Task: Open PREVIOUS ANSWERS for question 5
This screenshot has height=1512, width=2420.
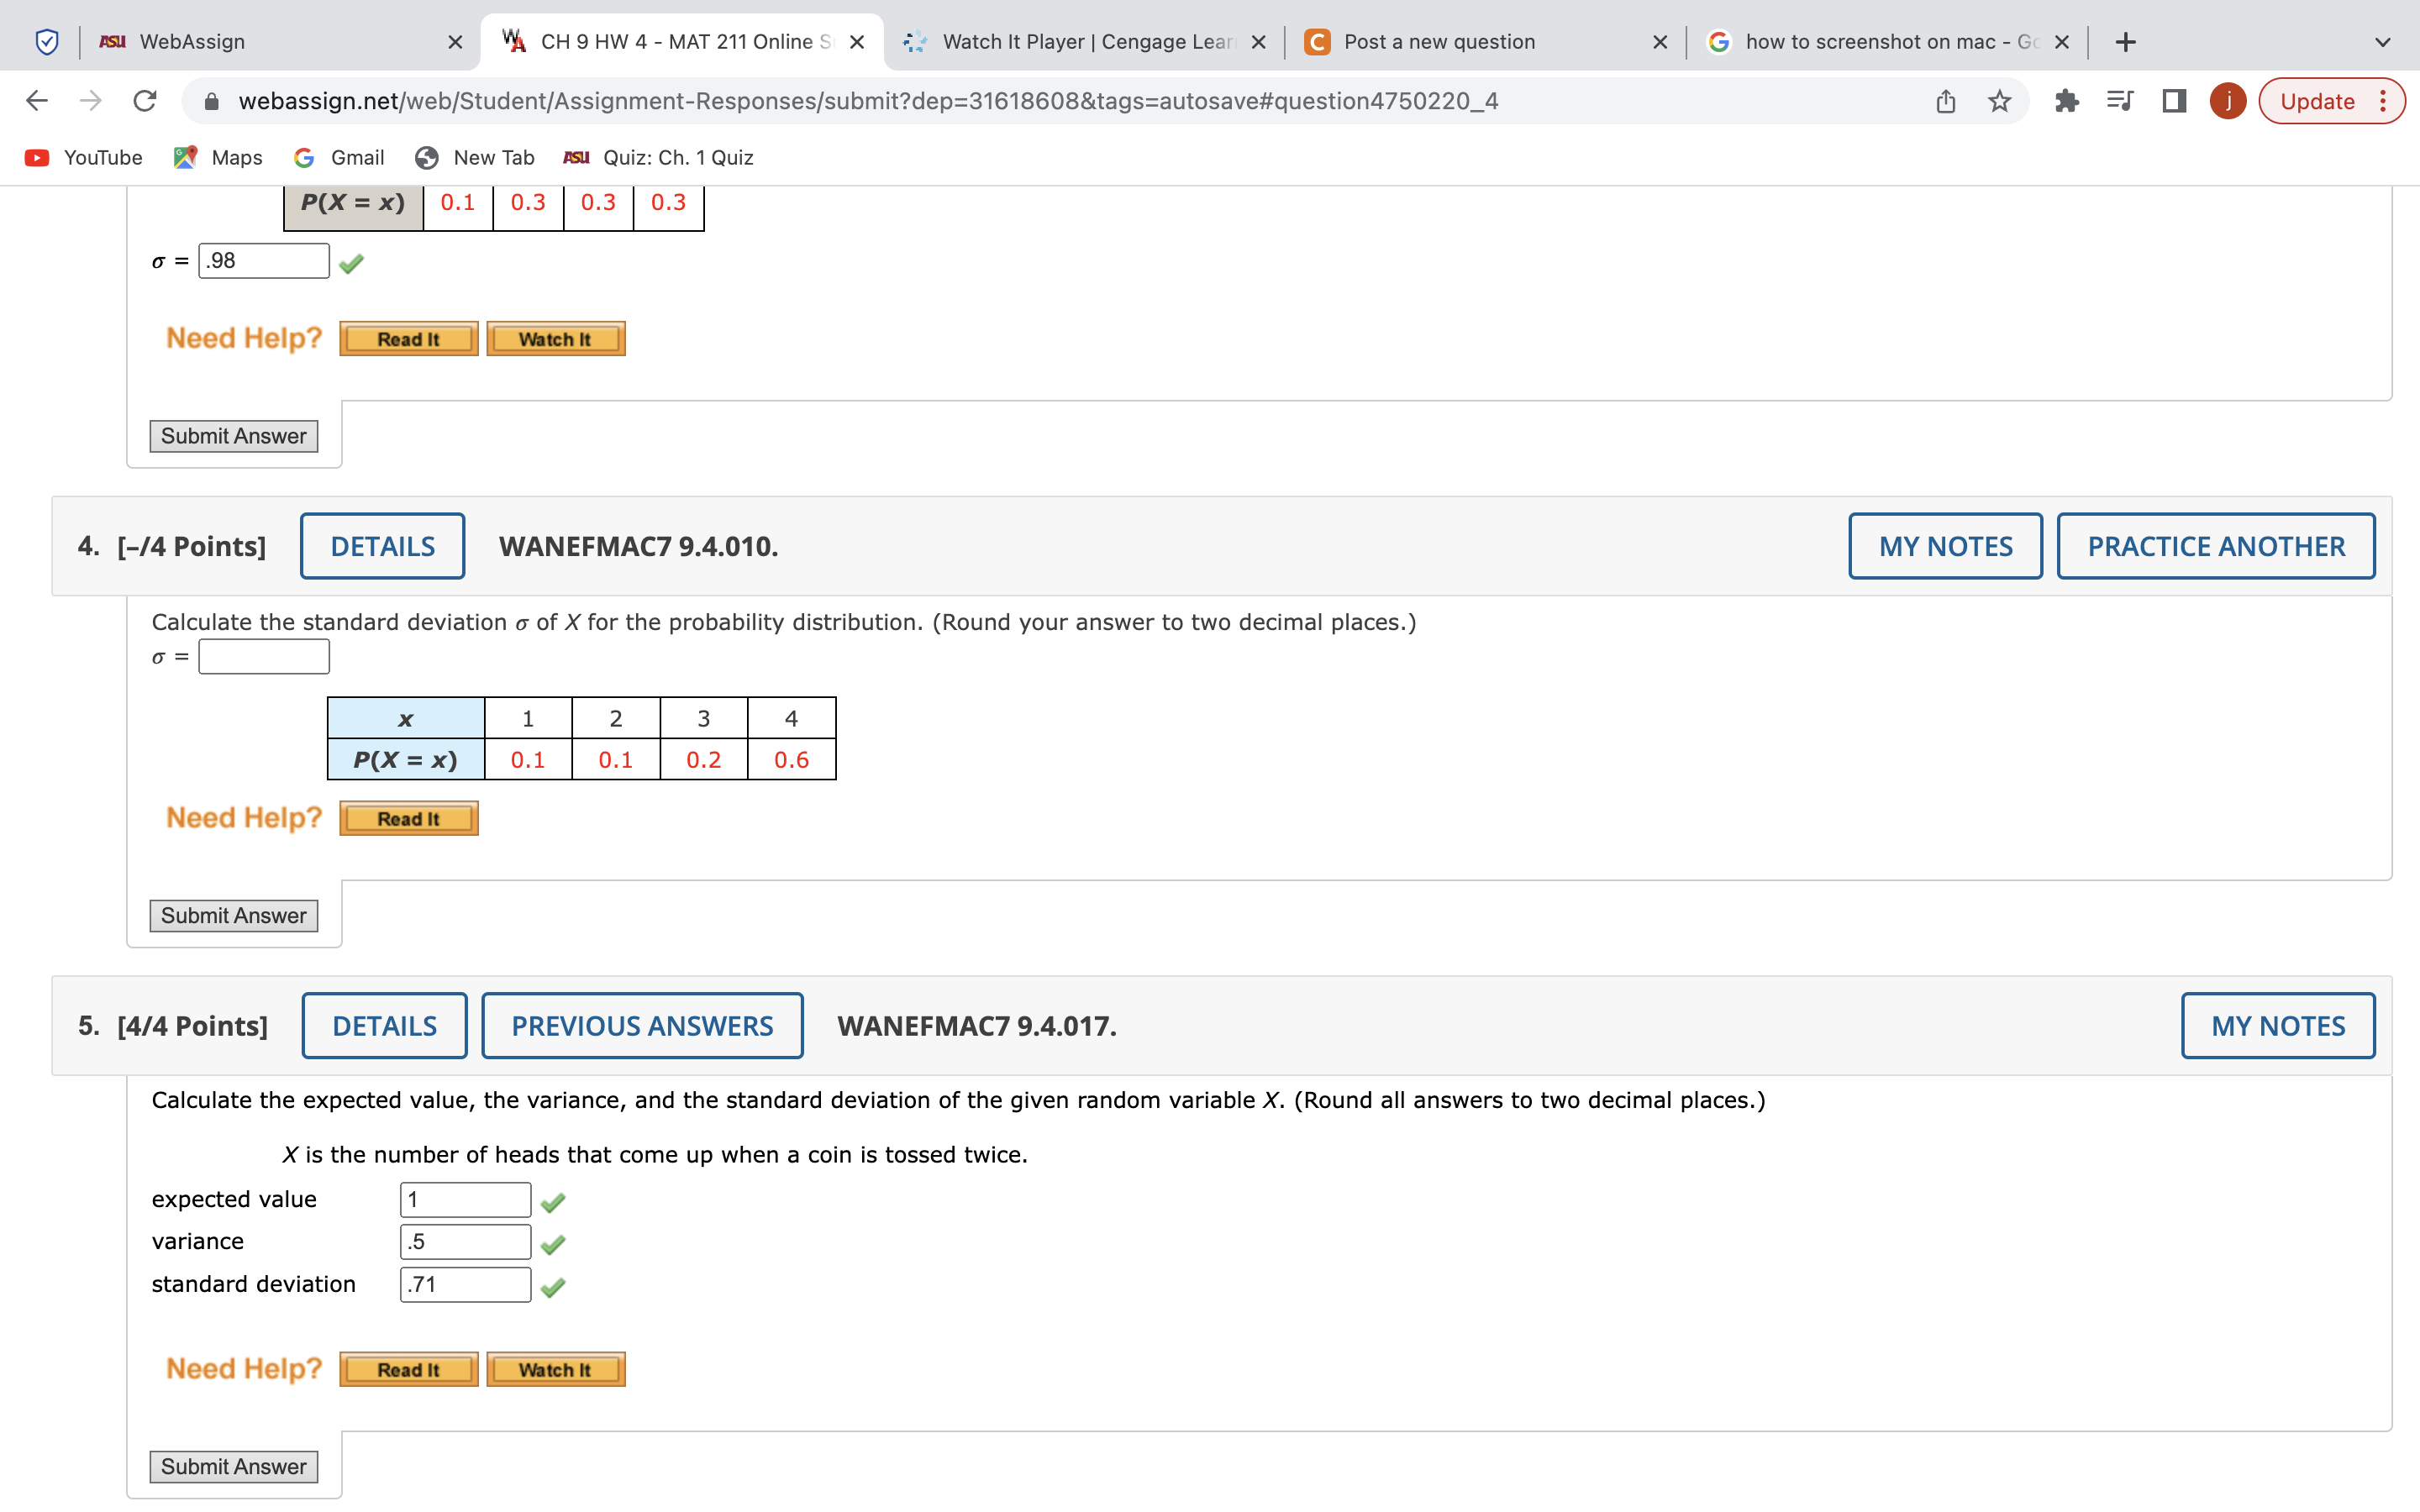Action: (x=642, y=1025)
